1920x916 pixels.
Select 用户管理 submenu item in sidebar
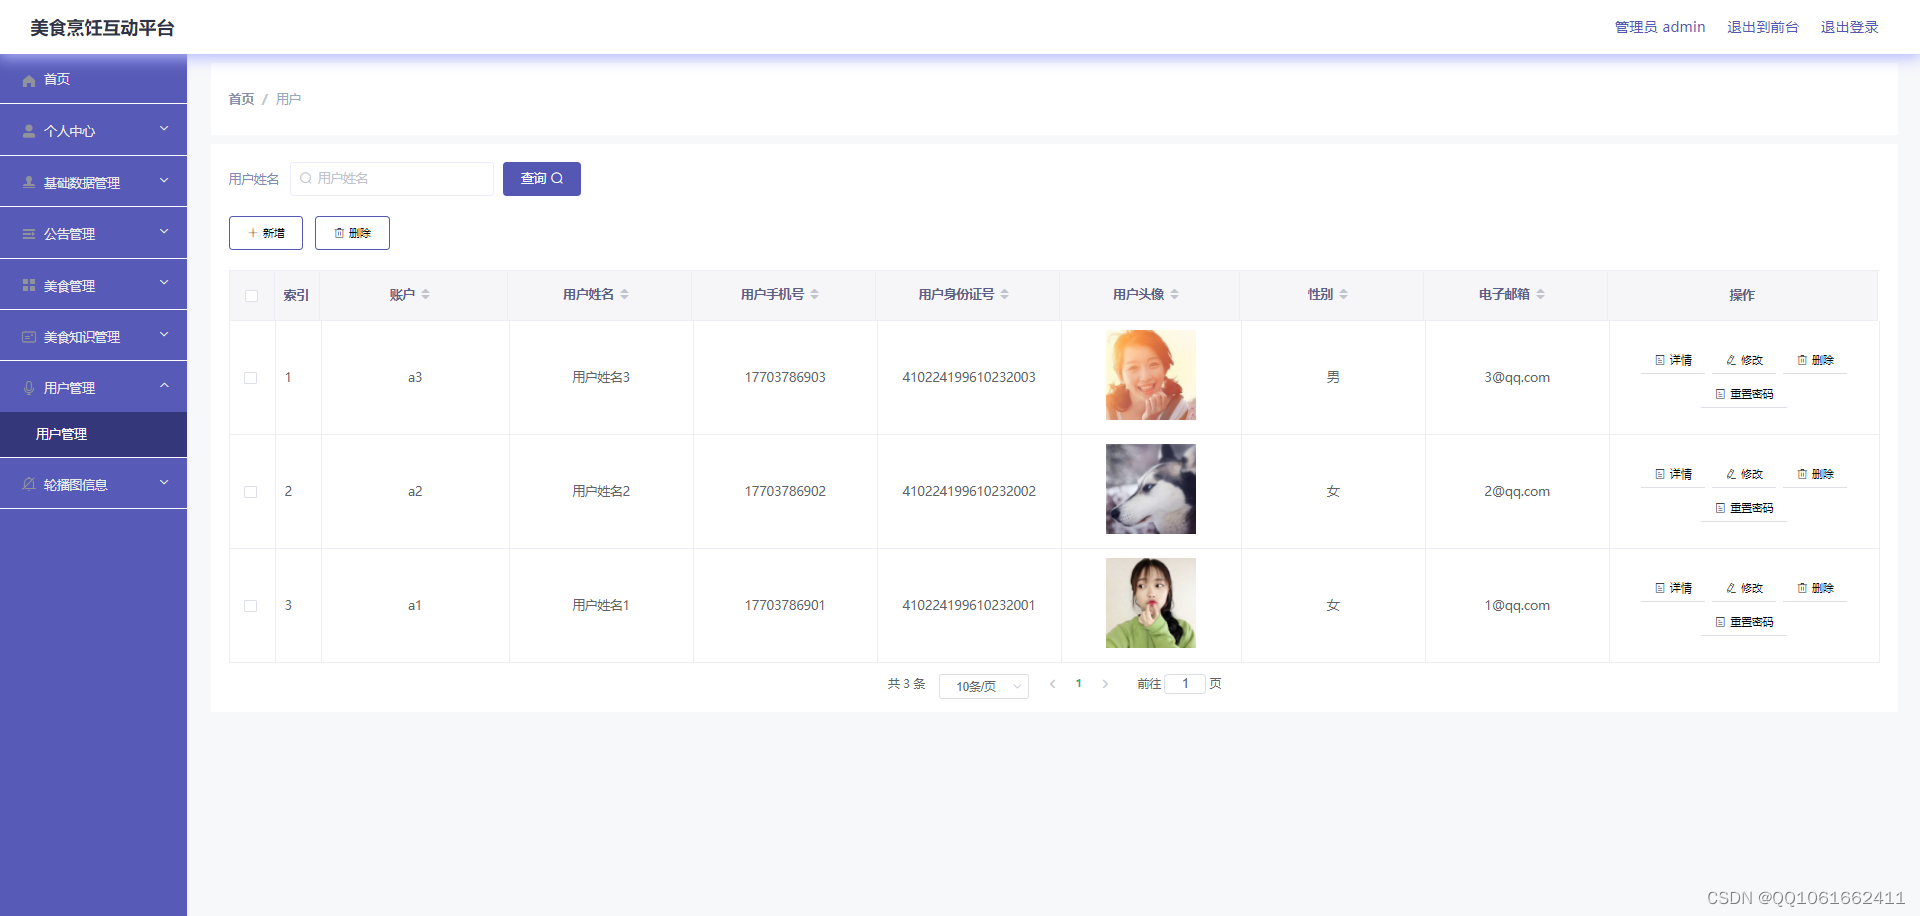pyautogui.click(x=61, y=434)
